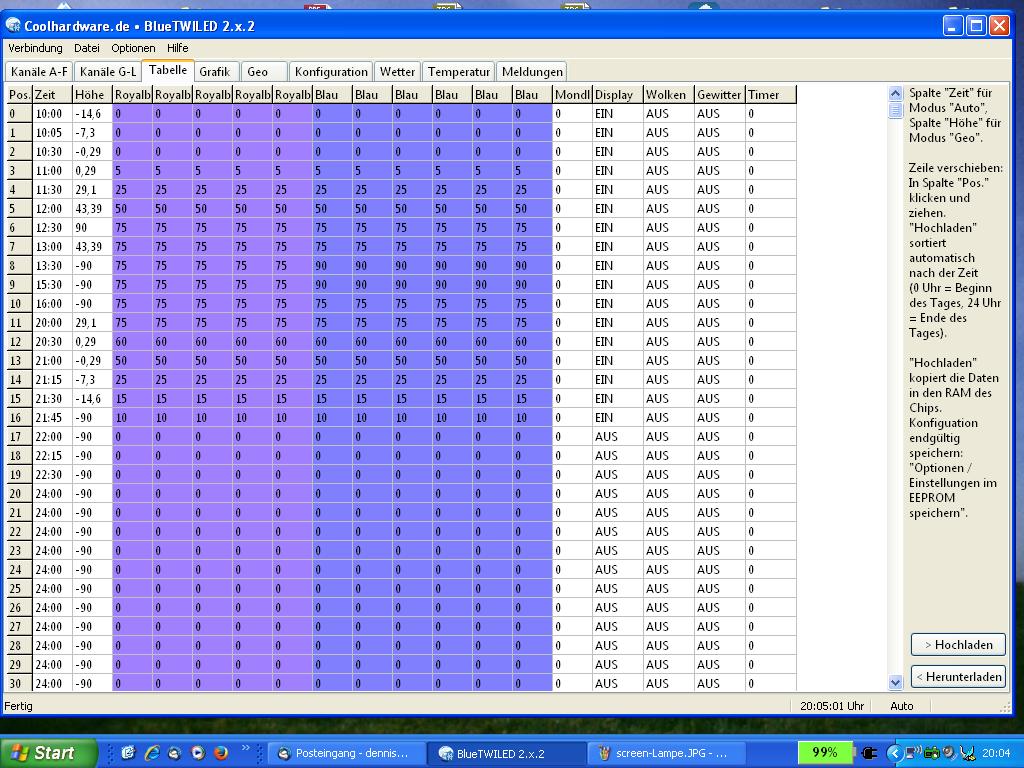Click the table scrollbar down arrow
Viewport: 1024px width, 768px height.
895,682
